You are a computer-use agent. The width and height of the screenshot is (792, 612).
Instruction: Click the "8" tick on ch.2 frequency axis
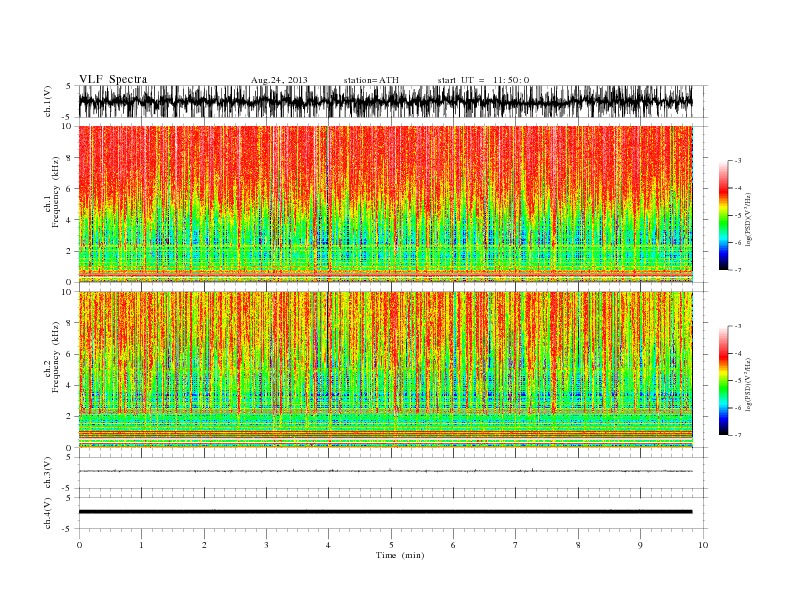click(x=69, y=323)
